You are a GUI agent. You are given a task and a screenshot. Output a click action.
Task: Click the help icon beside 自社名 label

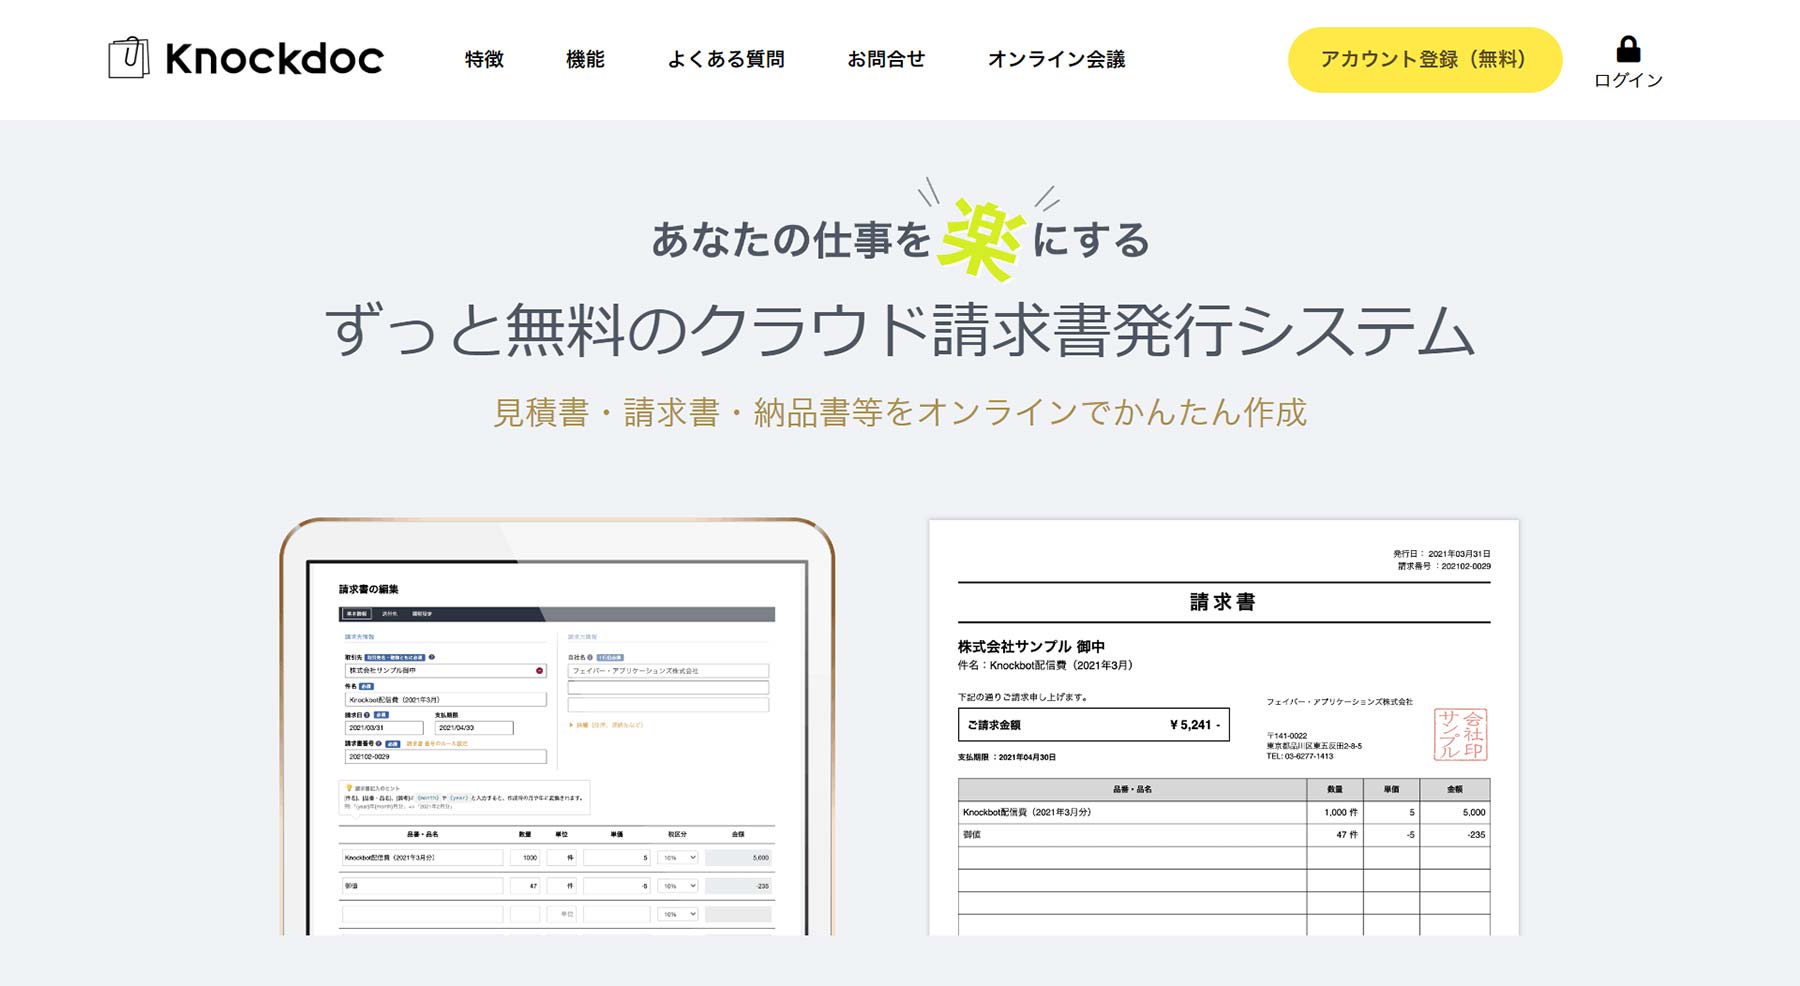590,657
